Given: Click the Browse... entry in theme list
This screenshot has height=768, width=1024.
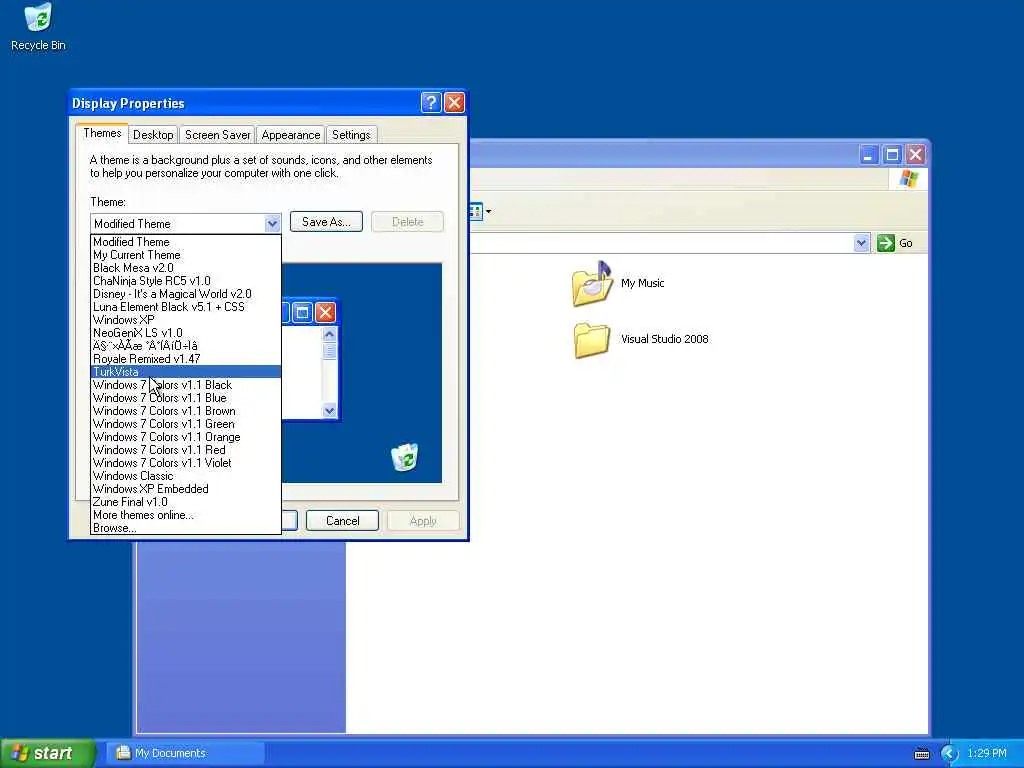Looking at the screenshot, I should click(x=185, y=528).
